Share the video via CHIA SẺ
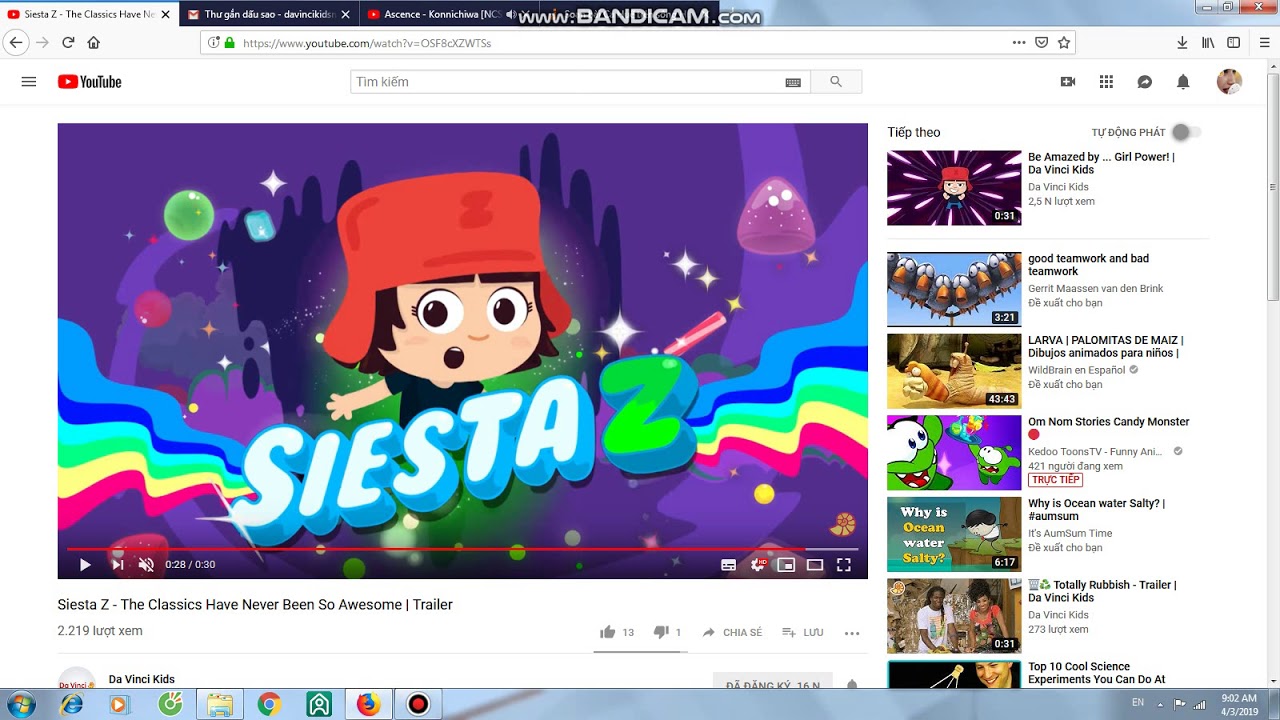 (732, 632)
